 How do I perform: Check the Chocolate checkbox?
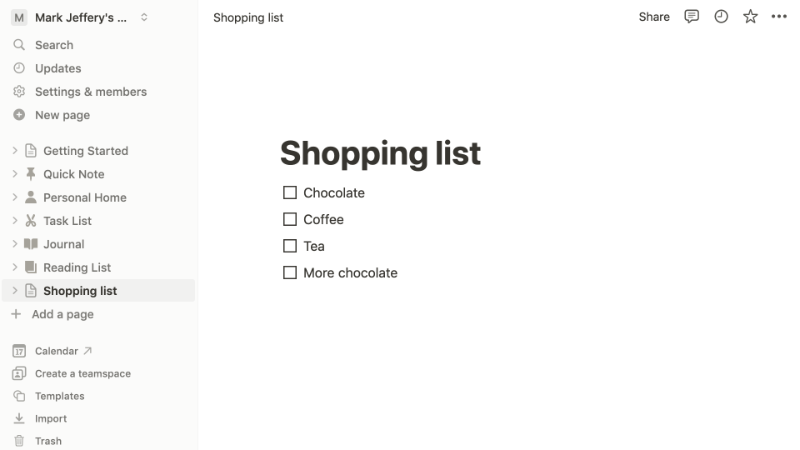click(x=290, y=193)
